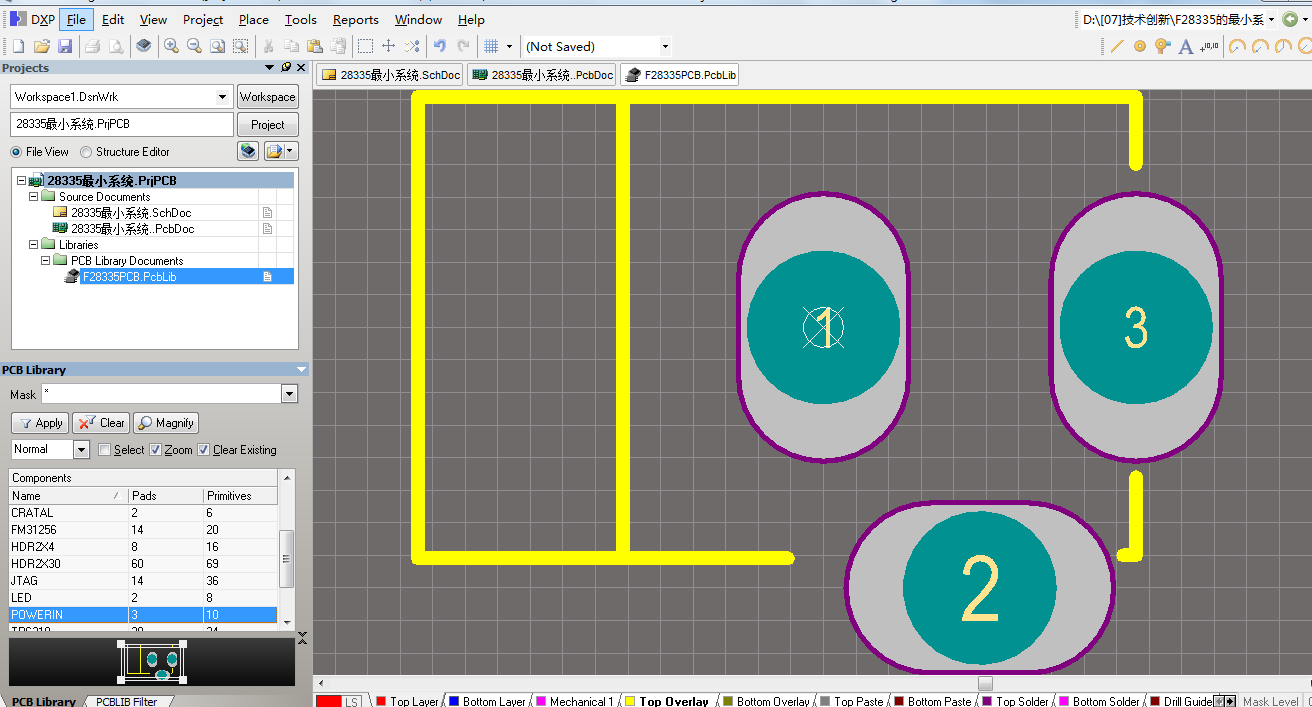
Task: Click the Project button
Action: (267, 125)
